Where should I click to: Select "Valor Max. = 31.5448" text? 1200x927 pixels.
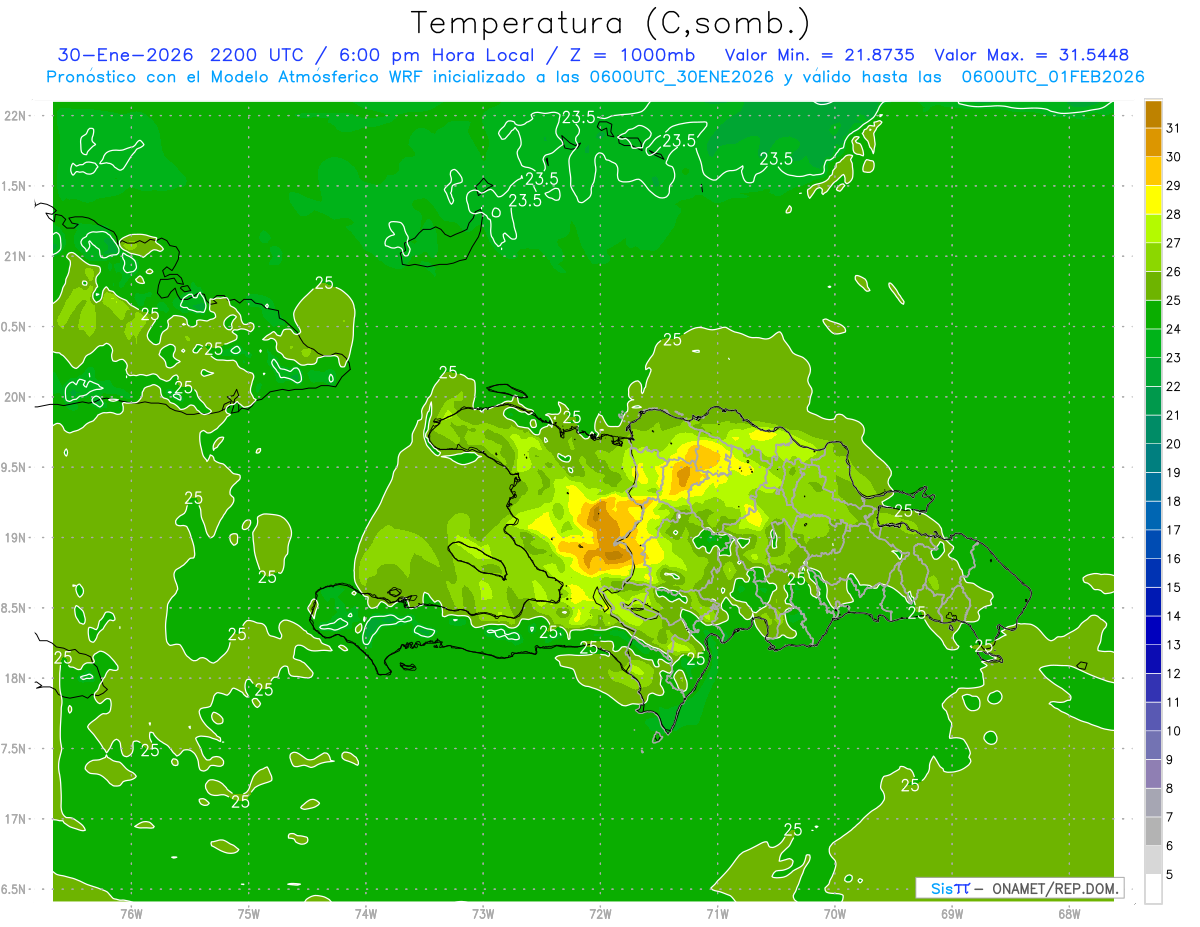tap(1031, 55)
